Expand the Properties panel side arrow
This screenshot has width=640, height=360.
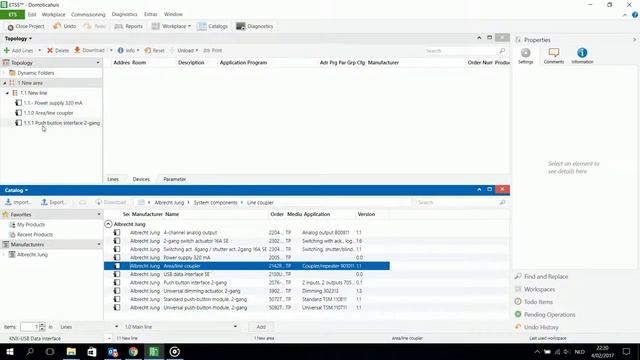[634, 40]
